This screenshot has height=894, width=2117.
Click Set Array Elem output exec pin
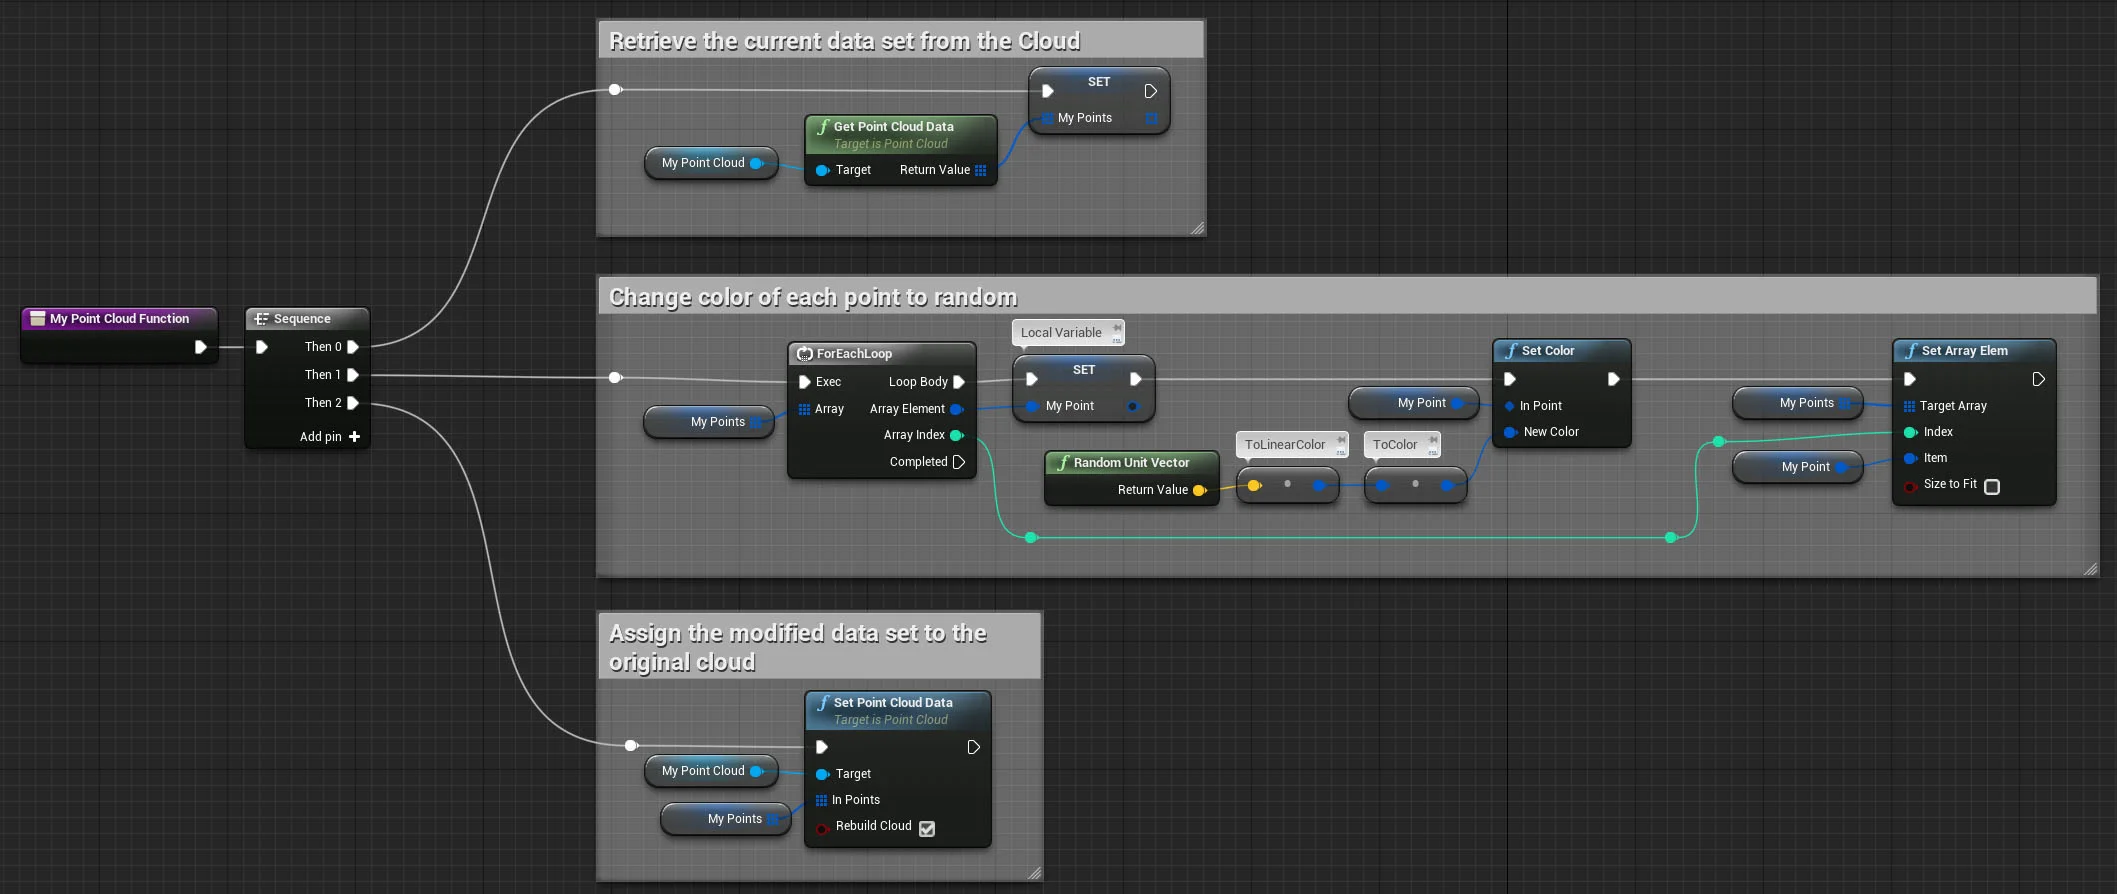(2038, 379)
